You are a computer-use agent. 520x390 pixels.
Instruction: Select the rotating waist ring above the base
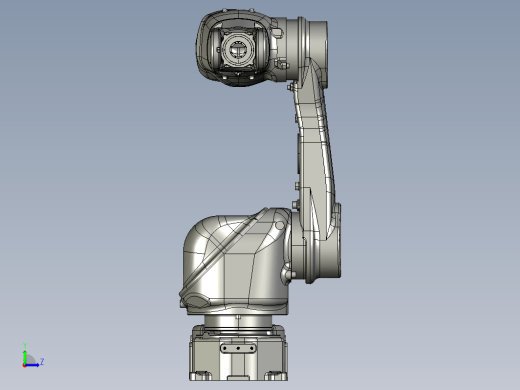238,322
